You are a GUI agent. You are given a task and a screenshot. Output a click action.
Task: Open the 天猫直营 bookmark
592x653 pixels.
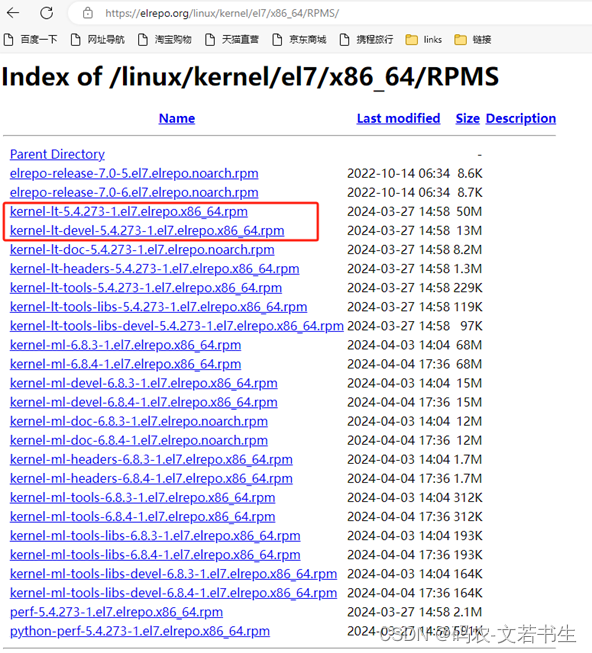click(232, 40)
